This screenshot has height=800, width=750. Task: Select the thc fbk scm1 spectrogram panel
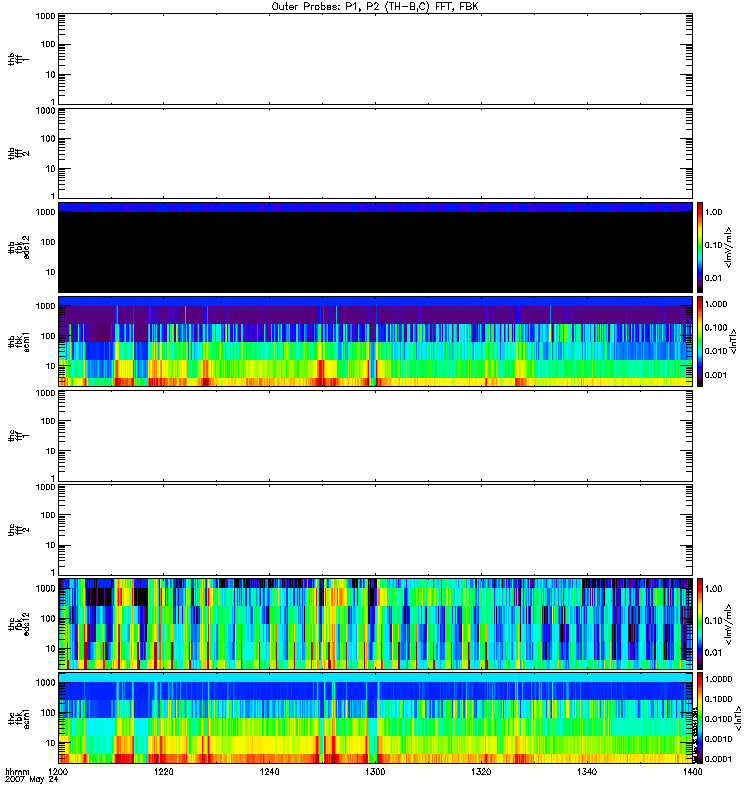pos(375,717)
